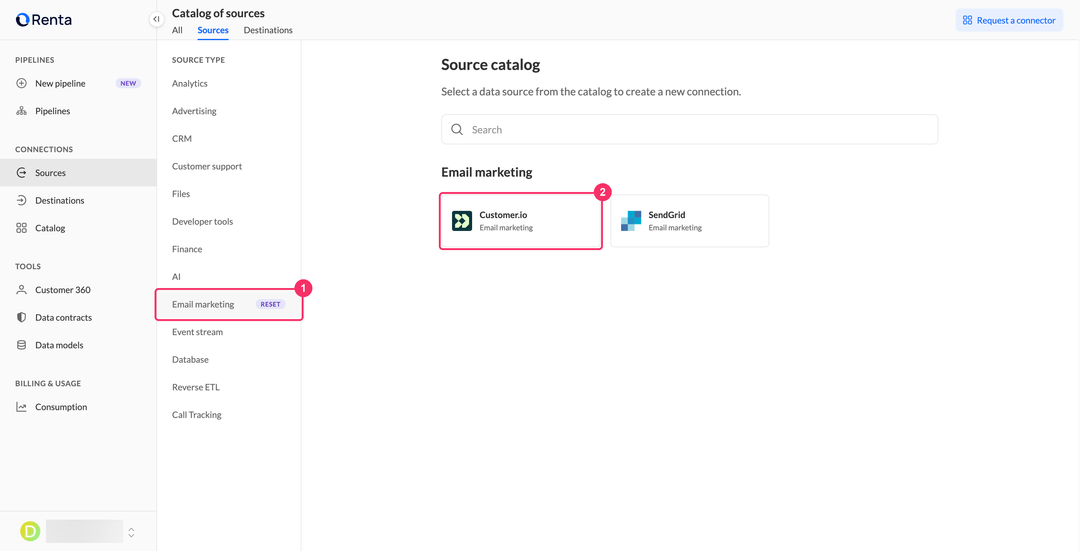Filter by Finance source type
1080x551 pixels.
coord(187,249)
